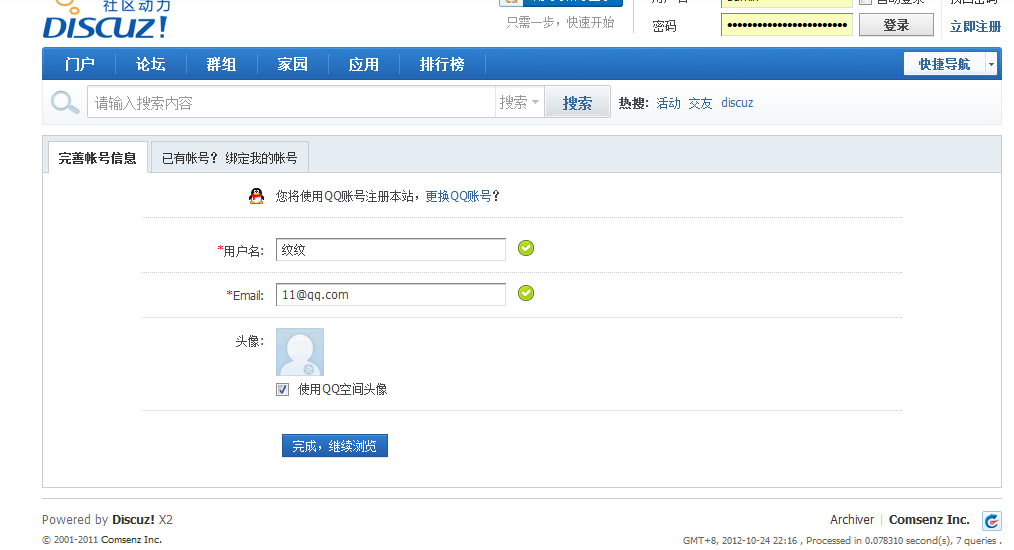Click the icon next to Comsenz Inc. in footer
1014x550 pixels.
pyautogui.click(x=991, y=520)
